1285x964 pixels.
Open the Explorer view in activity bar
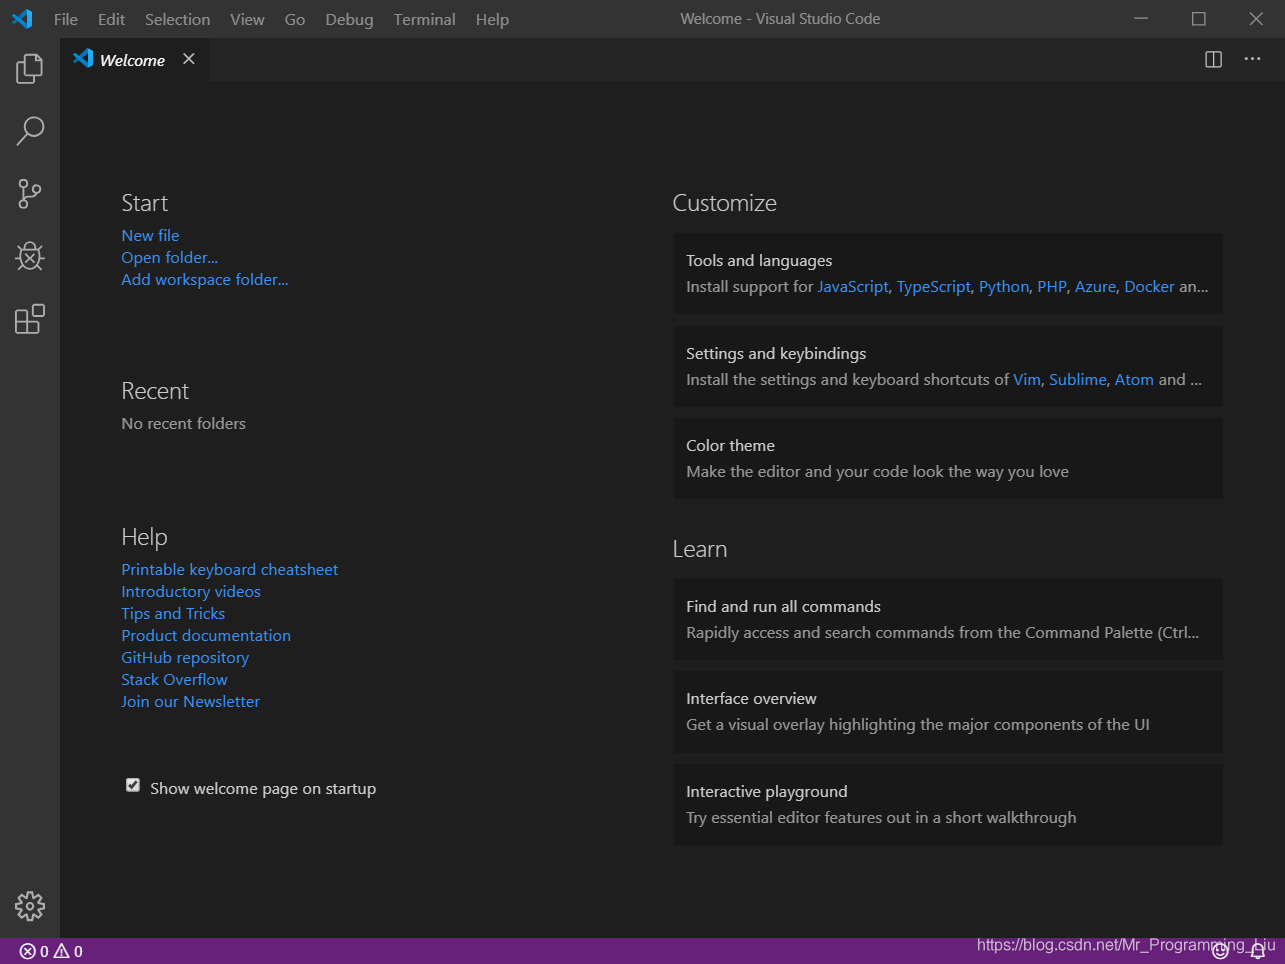pos(30,69)
